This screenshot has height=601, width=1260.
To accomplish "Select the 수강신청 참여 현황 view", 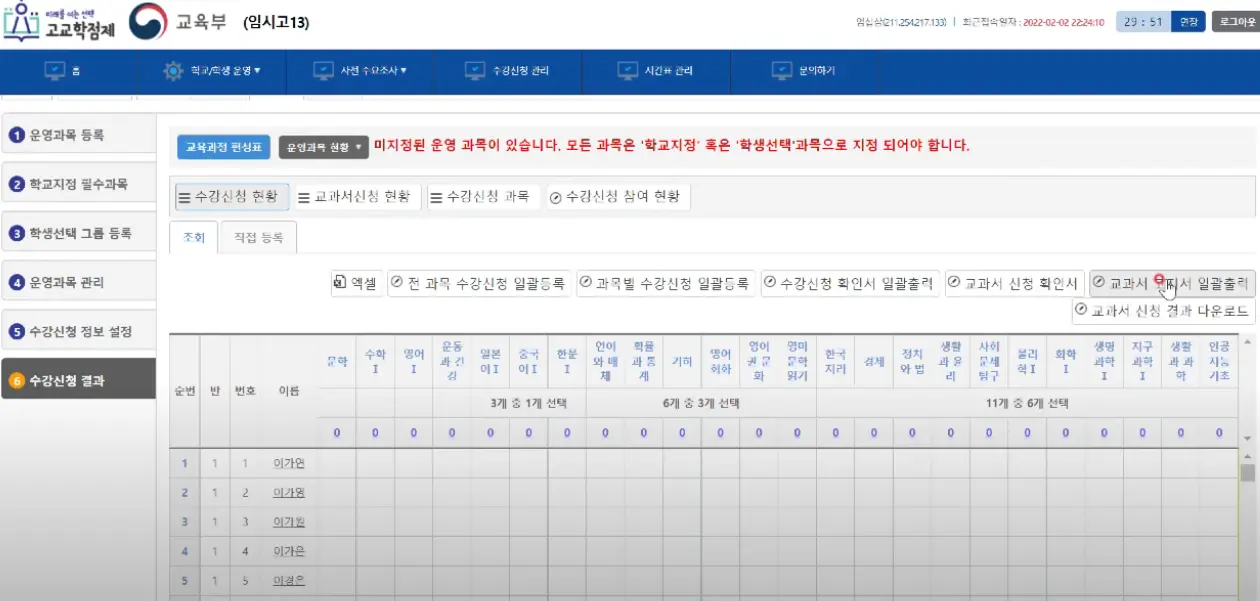I will [617, 197].
